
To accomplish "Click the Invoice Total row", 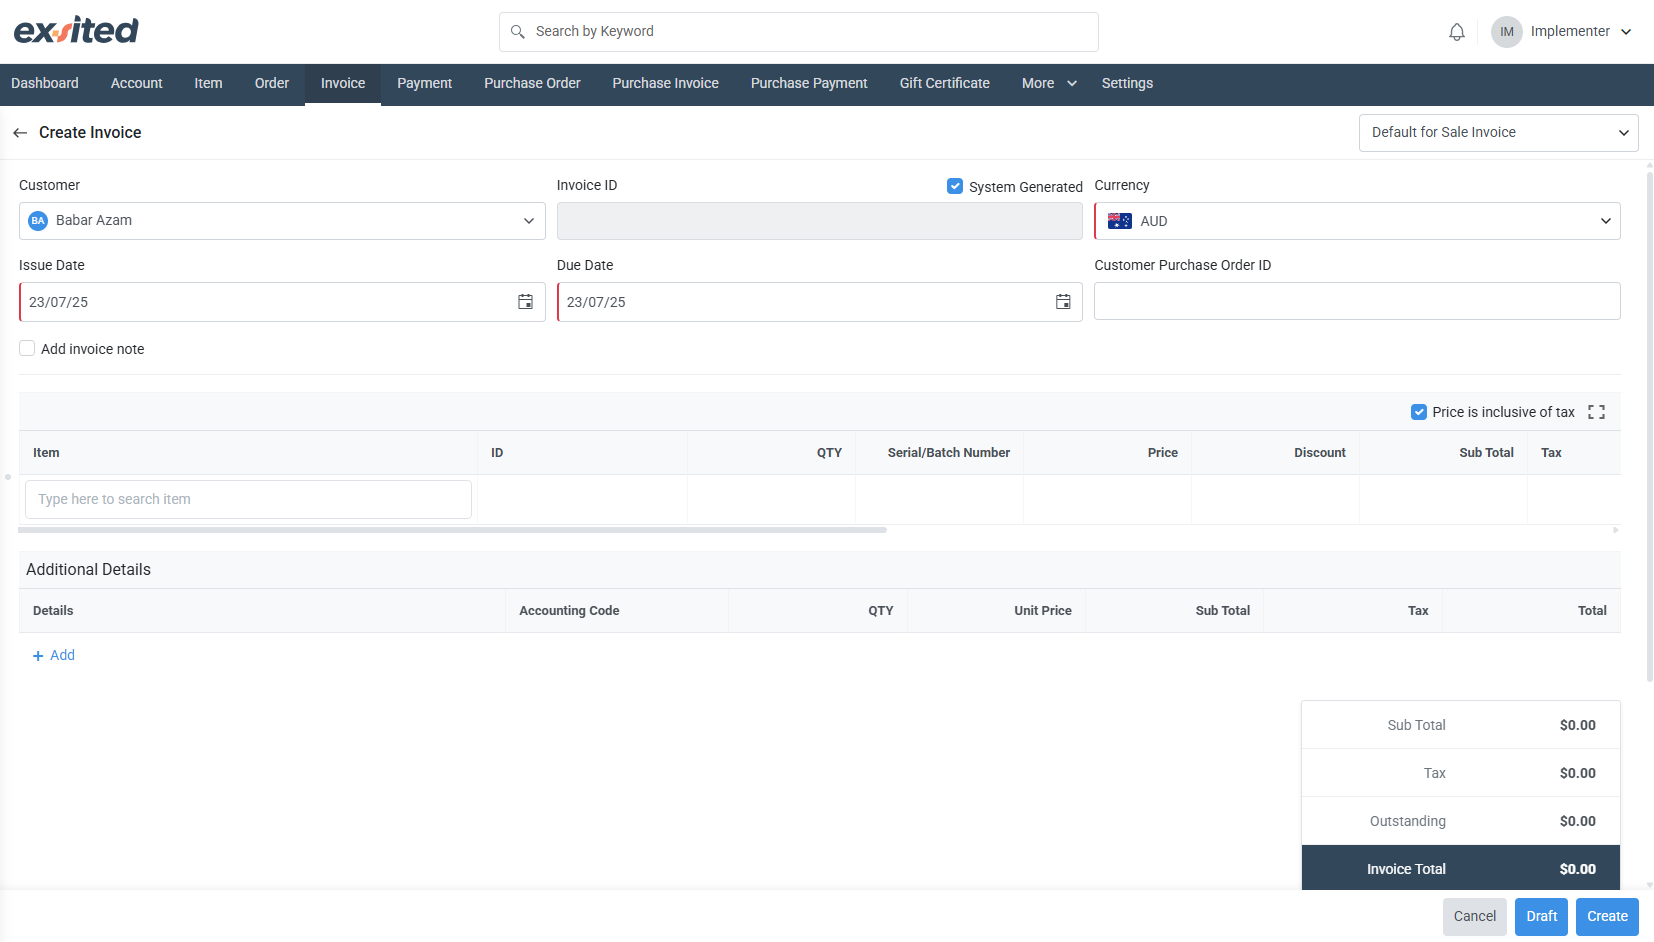I will (1461, 869).
